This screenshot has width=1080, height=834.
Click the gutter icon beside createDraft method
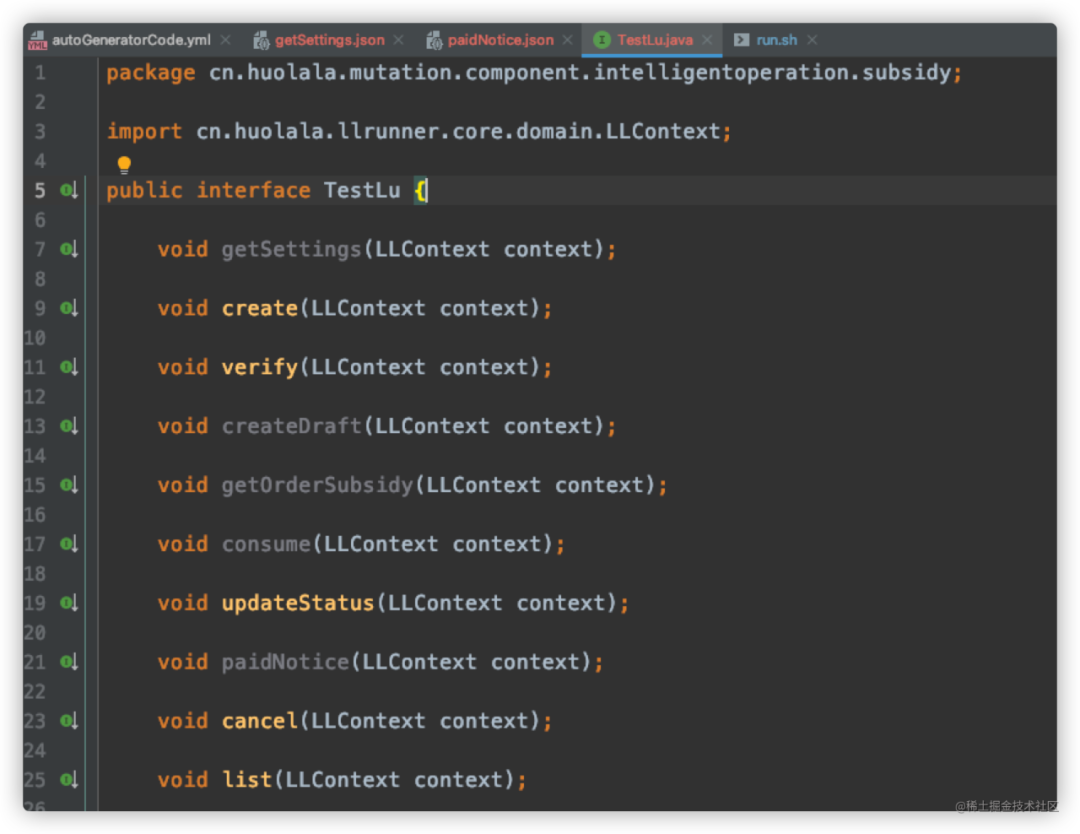point(69,426)
